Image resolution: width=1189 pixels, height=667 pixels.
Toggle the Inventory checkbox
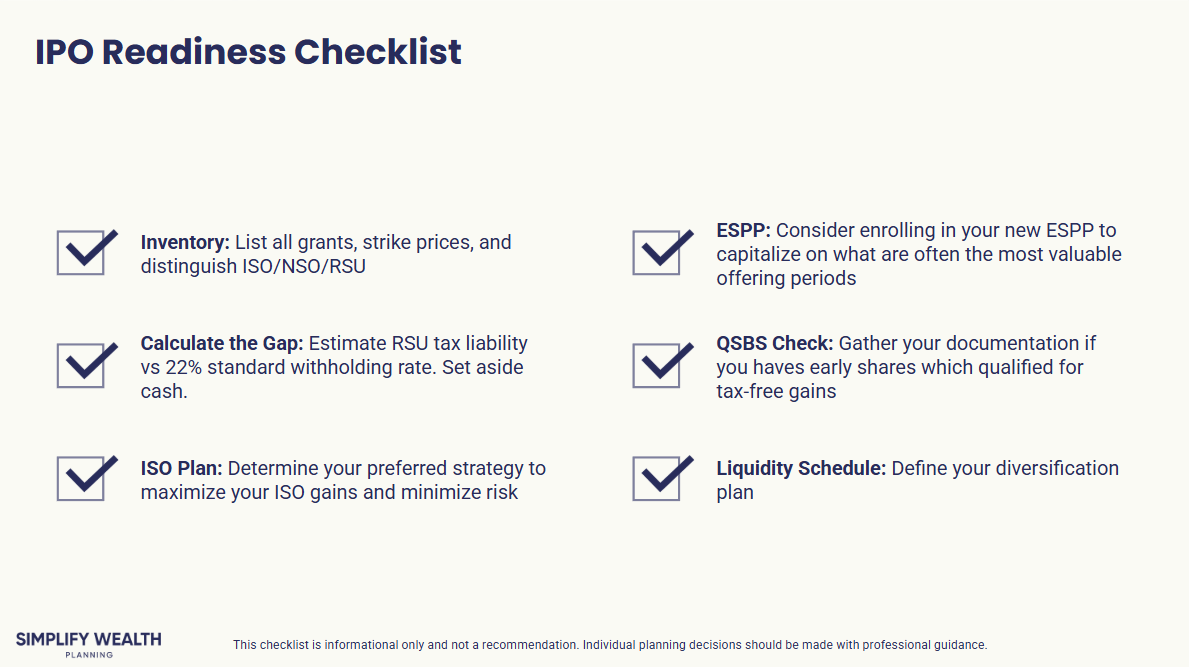(x=80, y=253)
